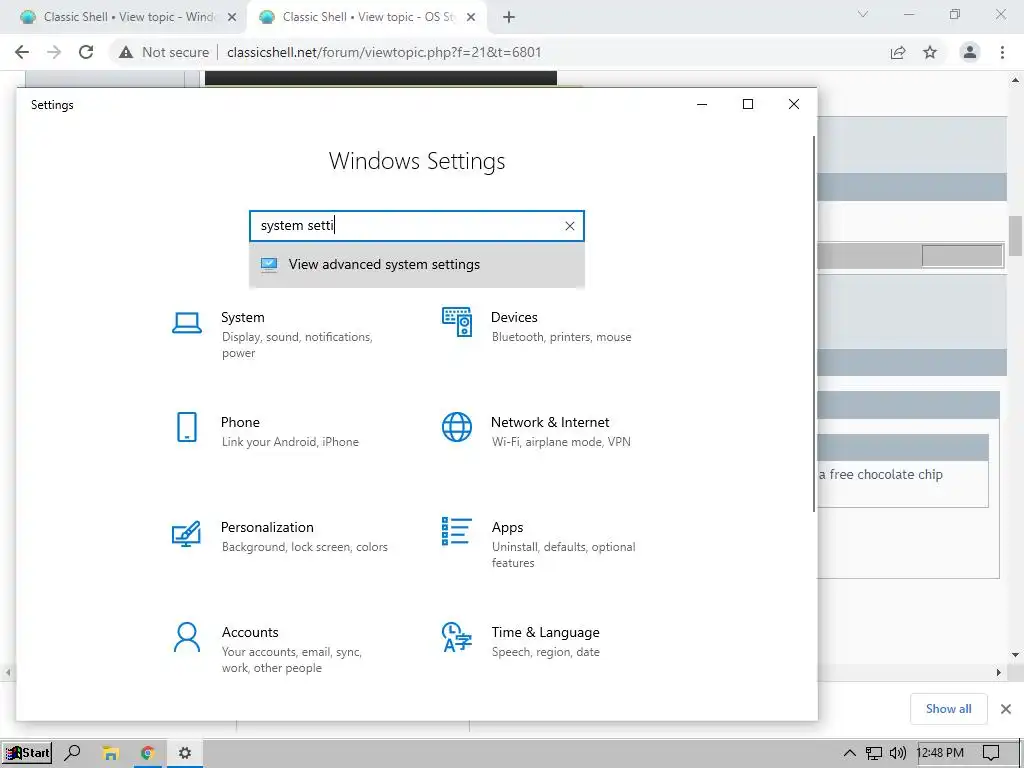The width and height of the screenshot is (1024, 768).
Task: Open the Personalization settings icon
Action: 186,534
